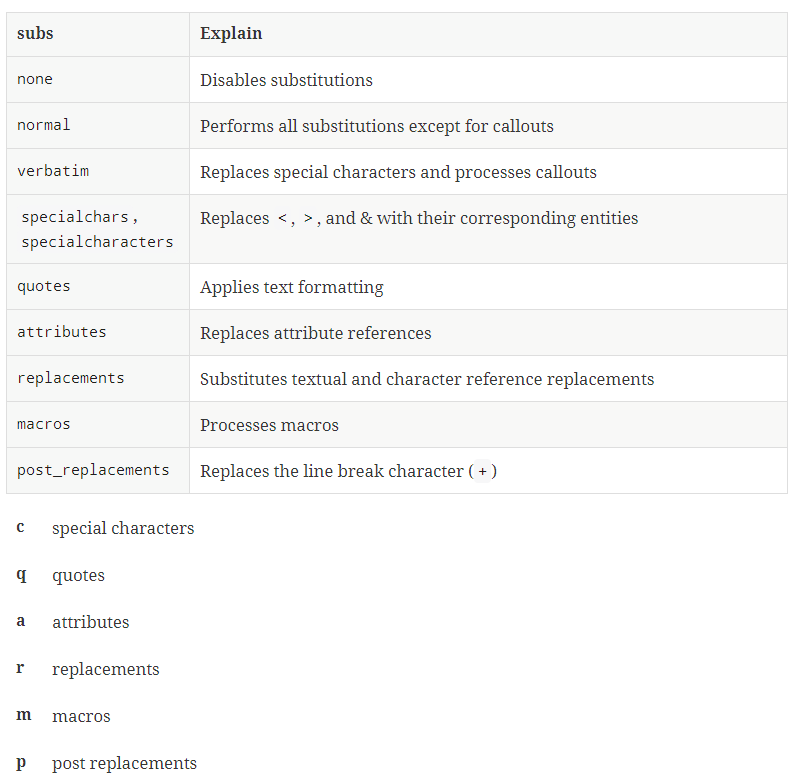Click the 'post_replacements' code cell
Screen dimensions: 796x783
point(93,470)
